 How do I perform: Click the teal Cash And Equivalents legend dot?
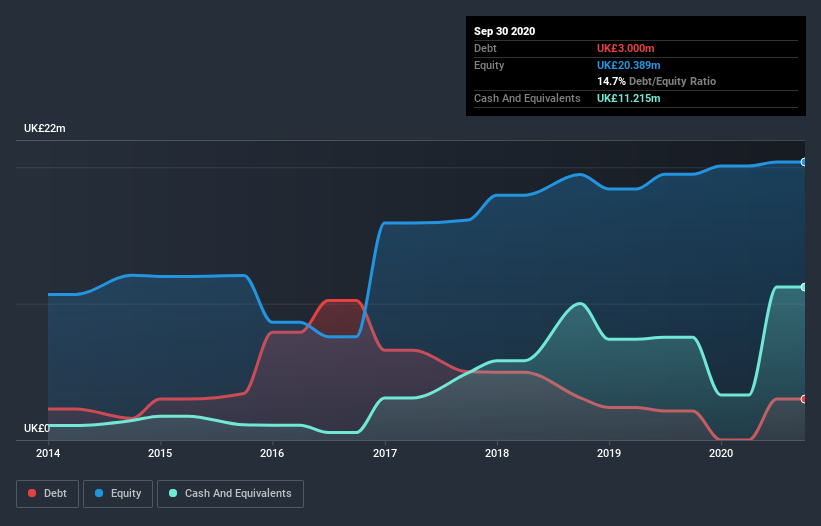[x=173, y=493]
